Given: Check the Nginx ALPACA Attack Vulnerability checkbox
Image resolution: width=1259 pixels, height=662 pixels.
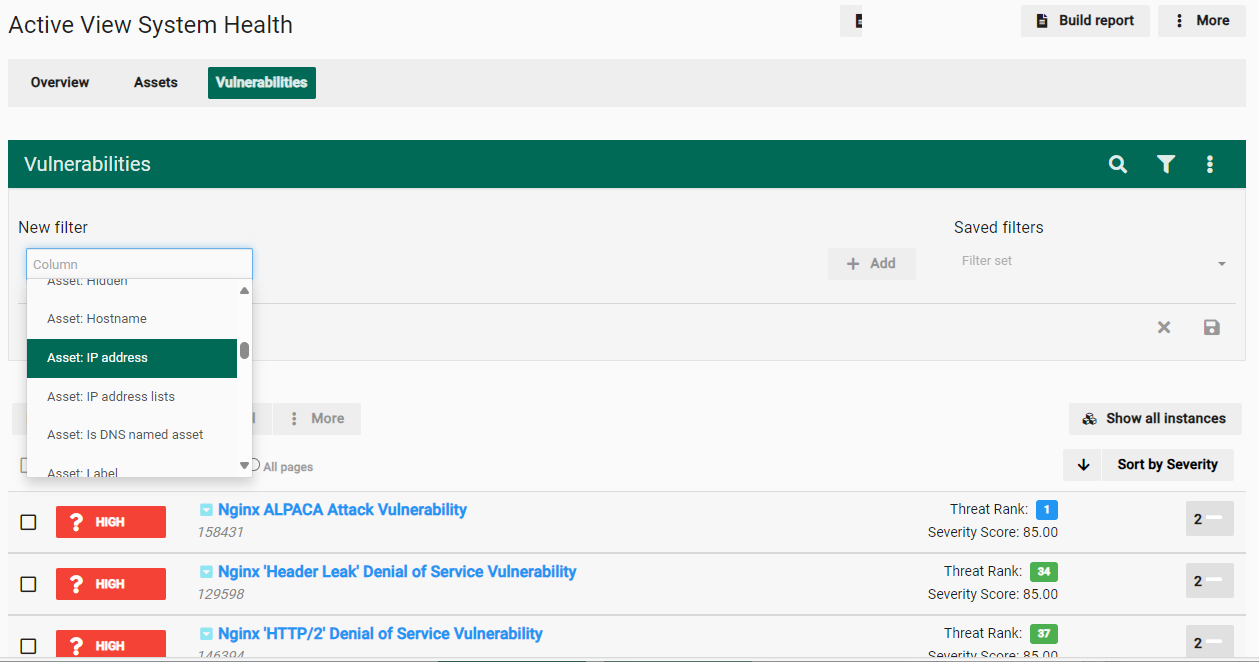Looking at the screenshot, I should (29, 522).
